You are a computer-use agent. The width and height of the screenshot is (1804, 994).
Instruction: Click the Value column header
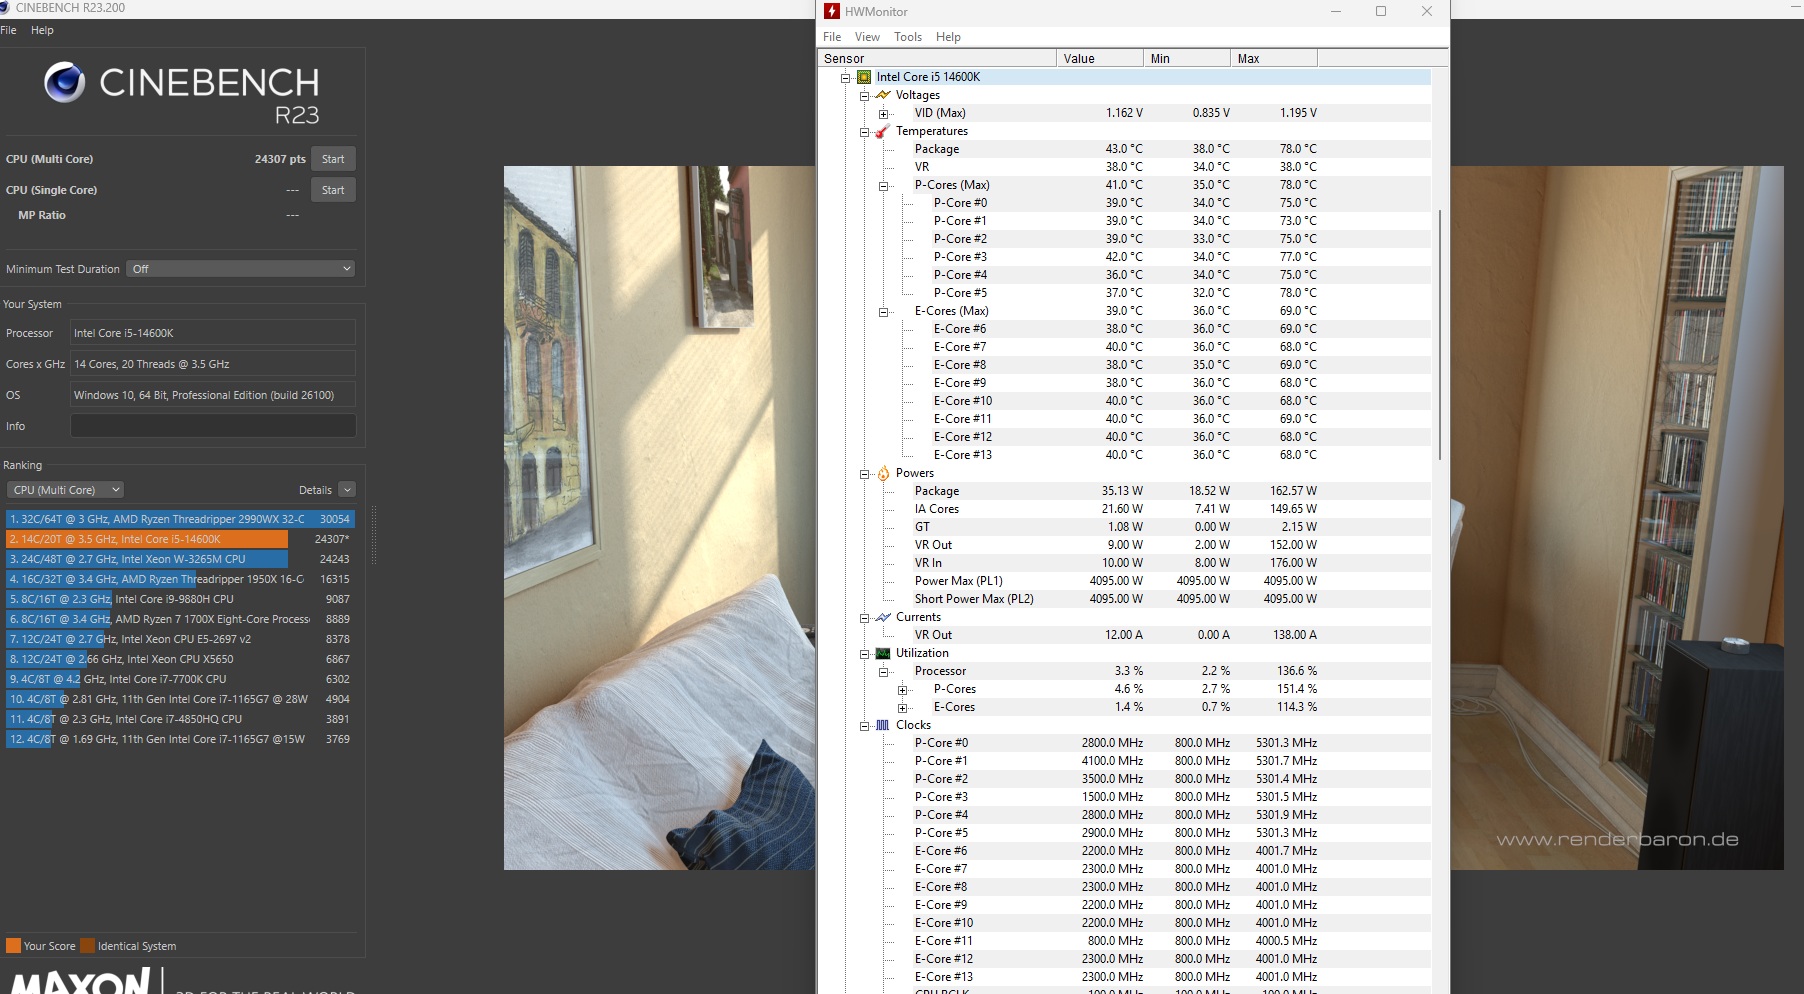coord(1100,59)
